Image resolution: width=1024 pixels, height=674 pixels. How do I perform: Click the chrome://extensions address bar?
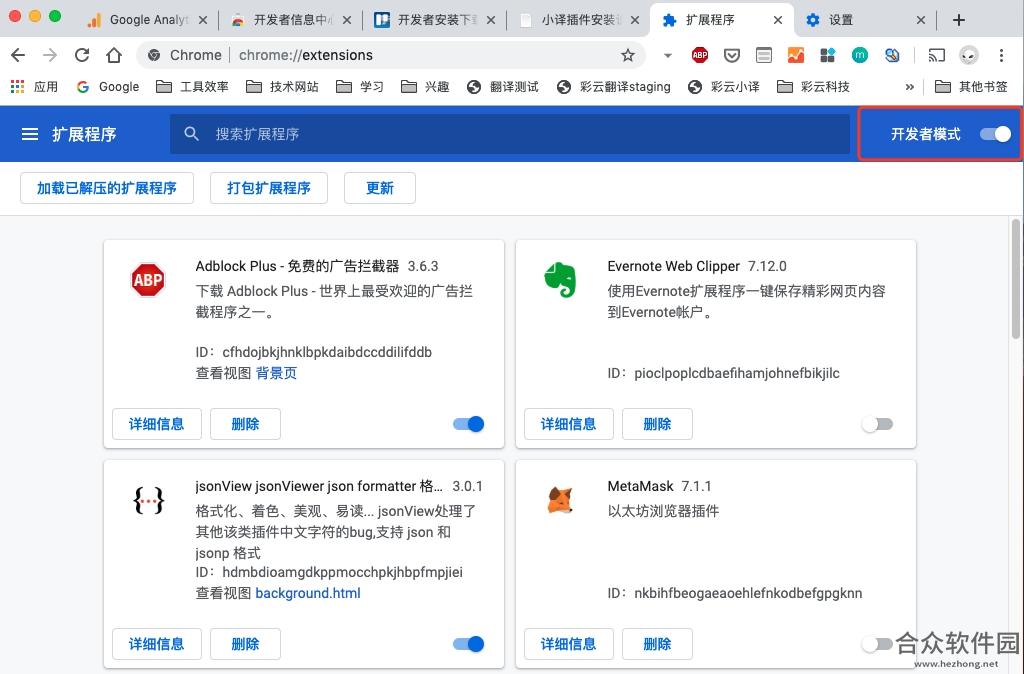click(x=392, y=55)
